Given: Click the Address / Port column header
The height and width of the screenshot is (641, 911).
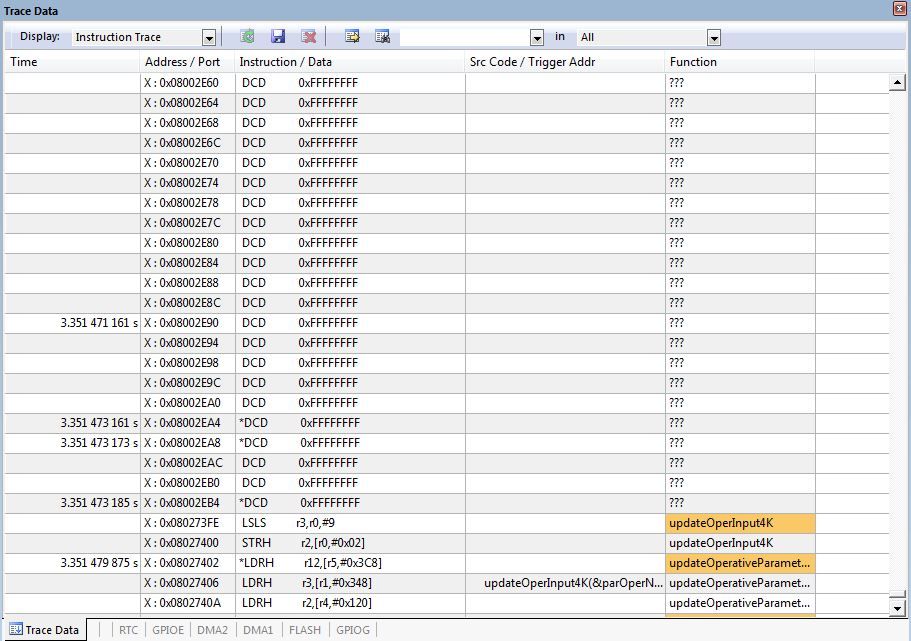Looking at the screenshot, I should pos(187,62).
